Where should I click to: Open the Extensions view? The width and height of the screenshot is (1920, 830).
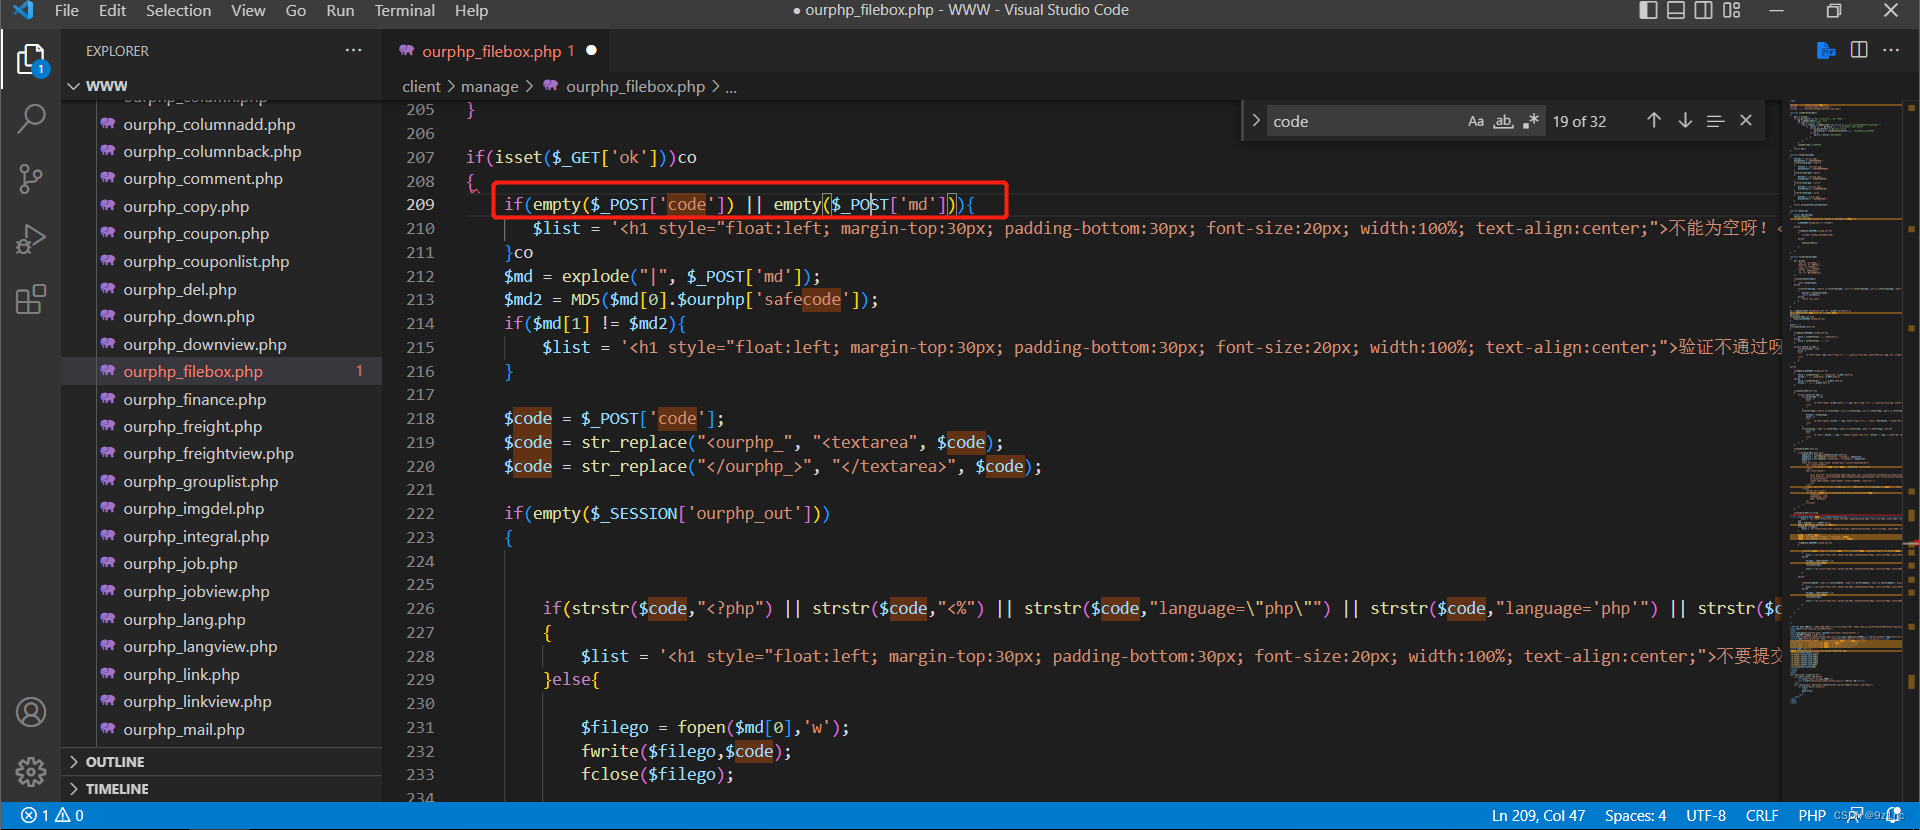click(x=31, y=299)
